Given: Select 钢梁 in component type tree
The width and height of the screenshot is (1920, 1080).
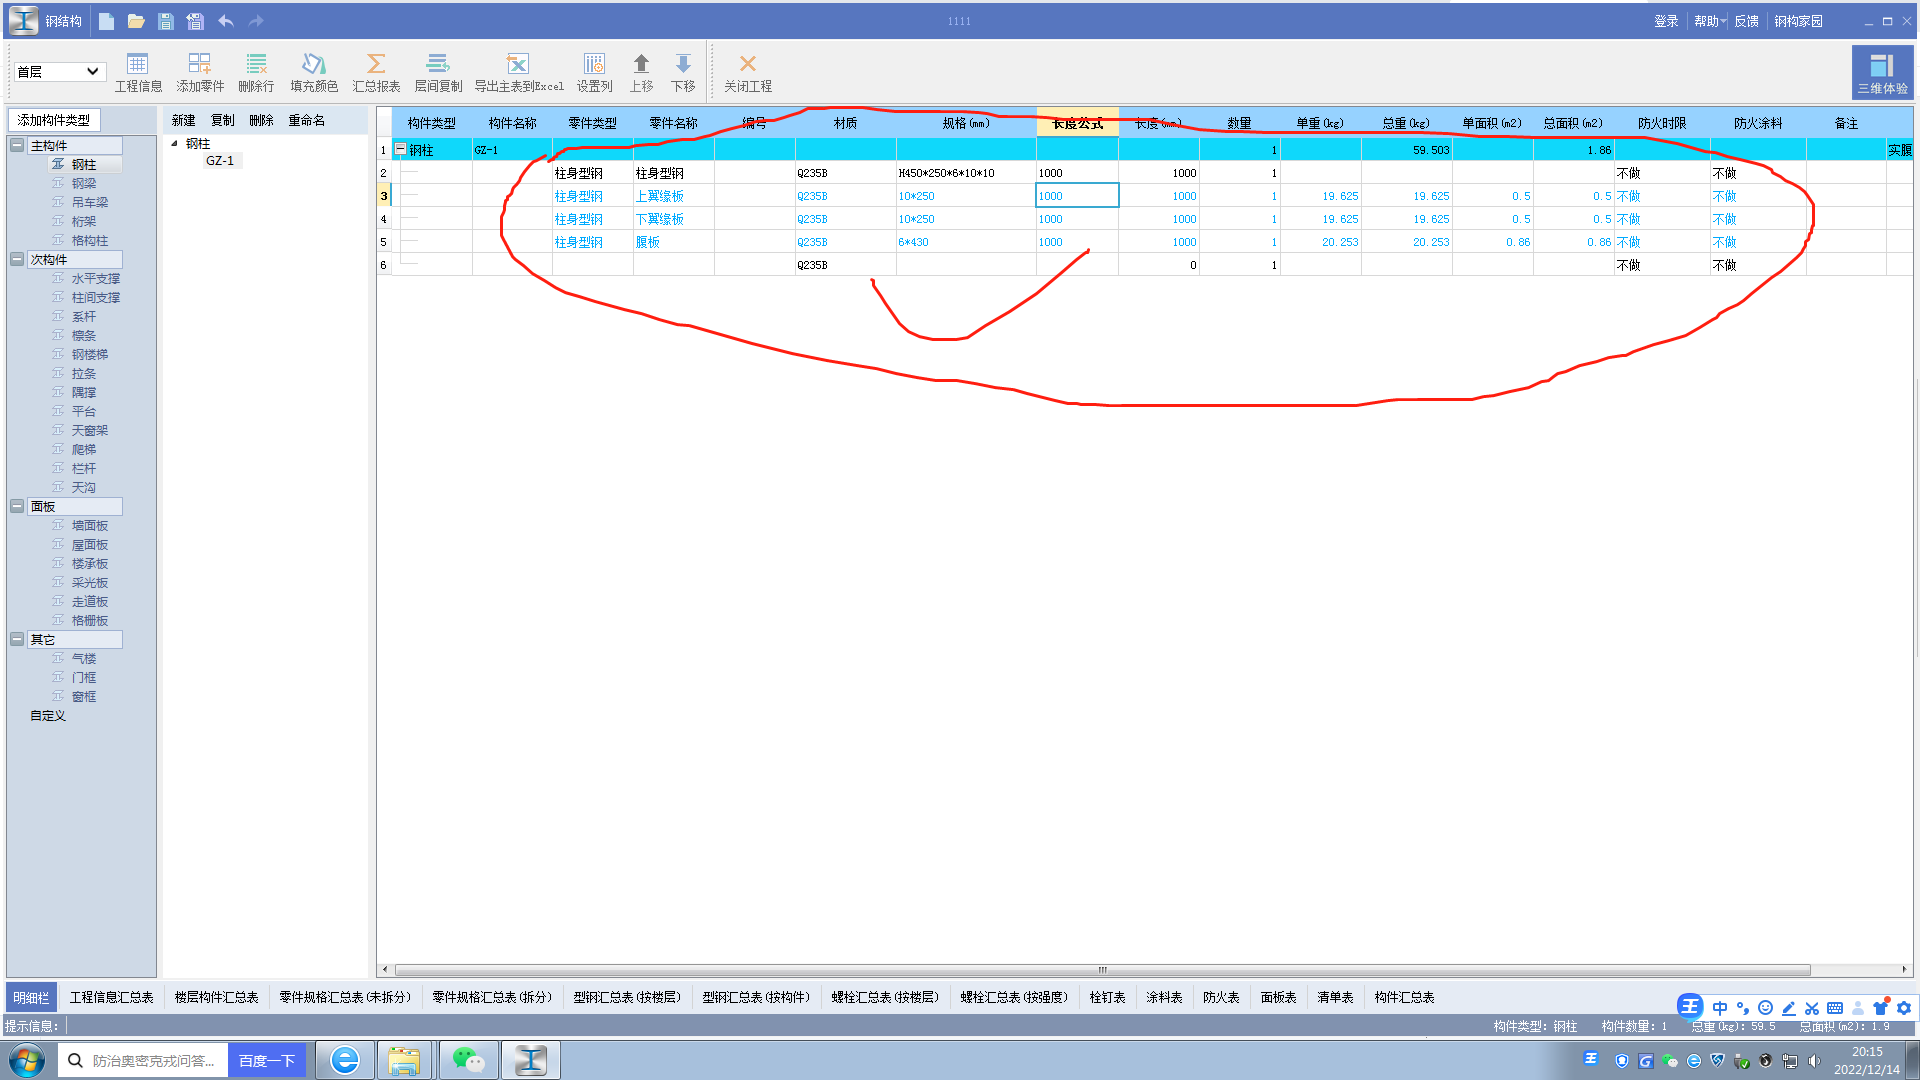Looking at the screenshot, I should [x=84, y=183].
